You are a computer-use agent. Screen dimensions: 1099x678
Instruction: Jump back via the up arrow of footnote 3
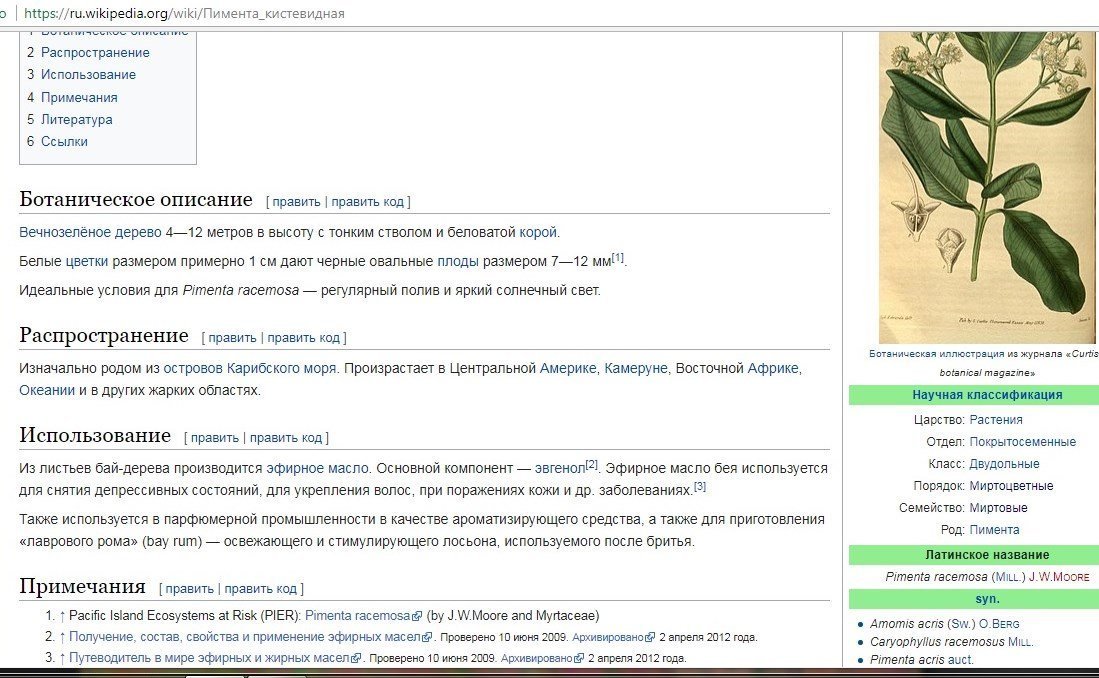pyautogui.click(x=62, y=658)
